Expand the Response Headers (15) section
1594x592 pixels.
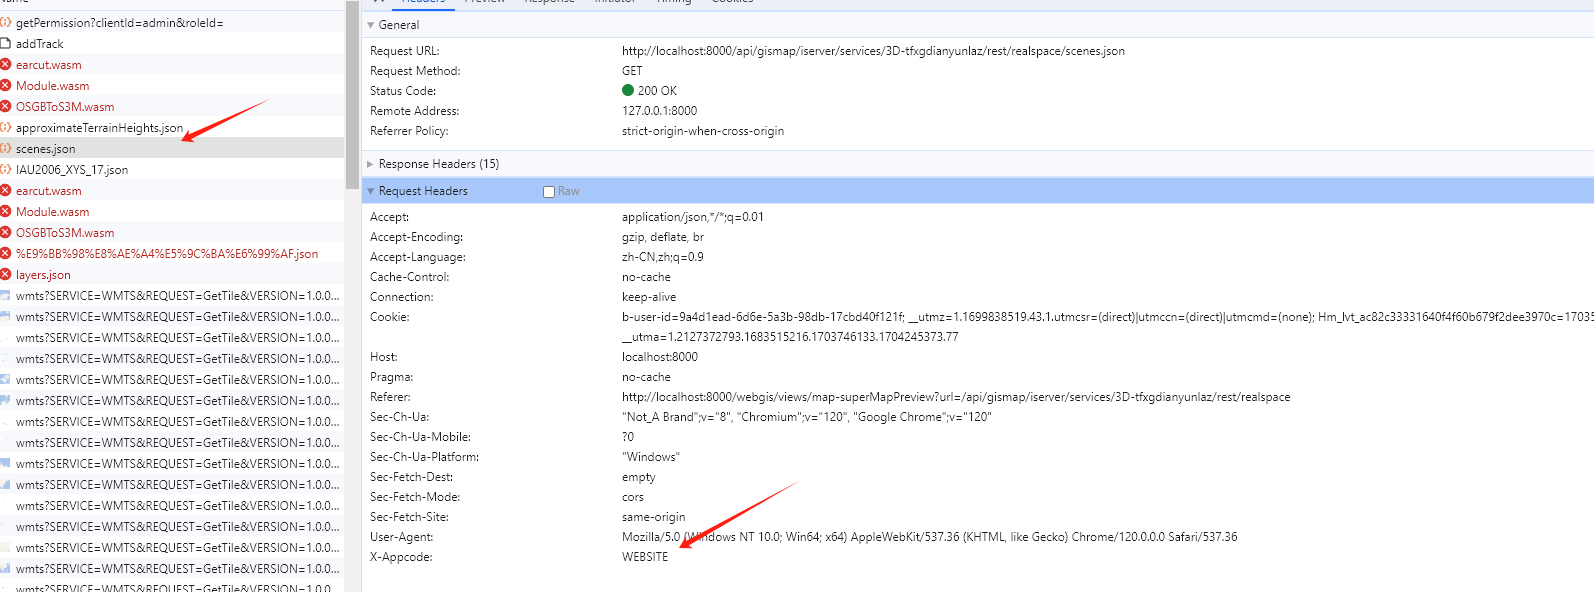tap(371, 164)
